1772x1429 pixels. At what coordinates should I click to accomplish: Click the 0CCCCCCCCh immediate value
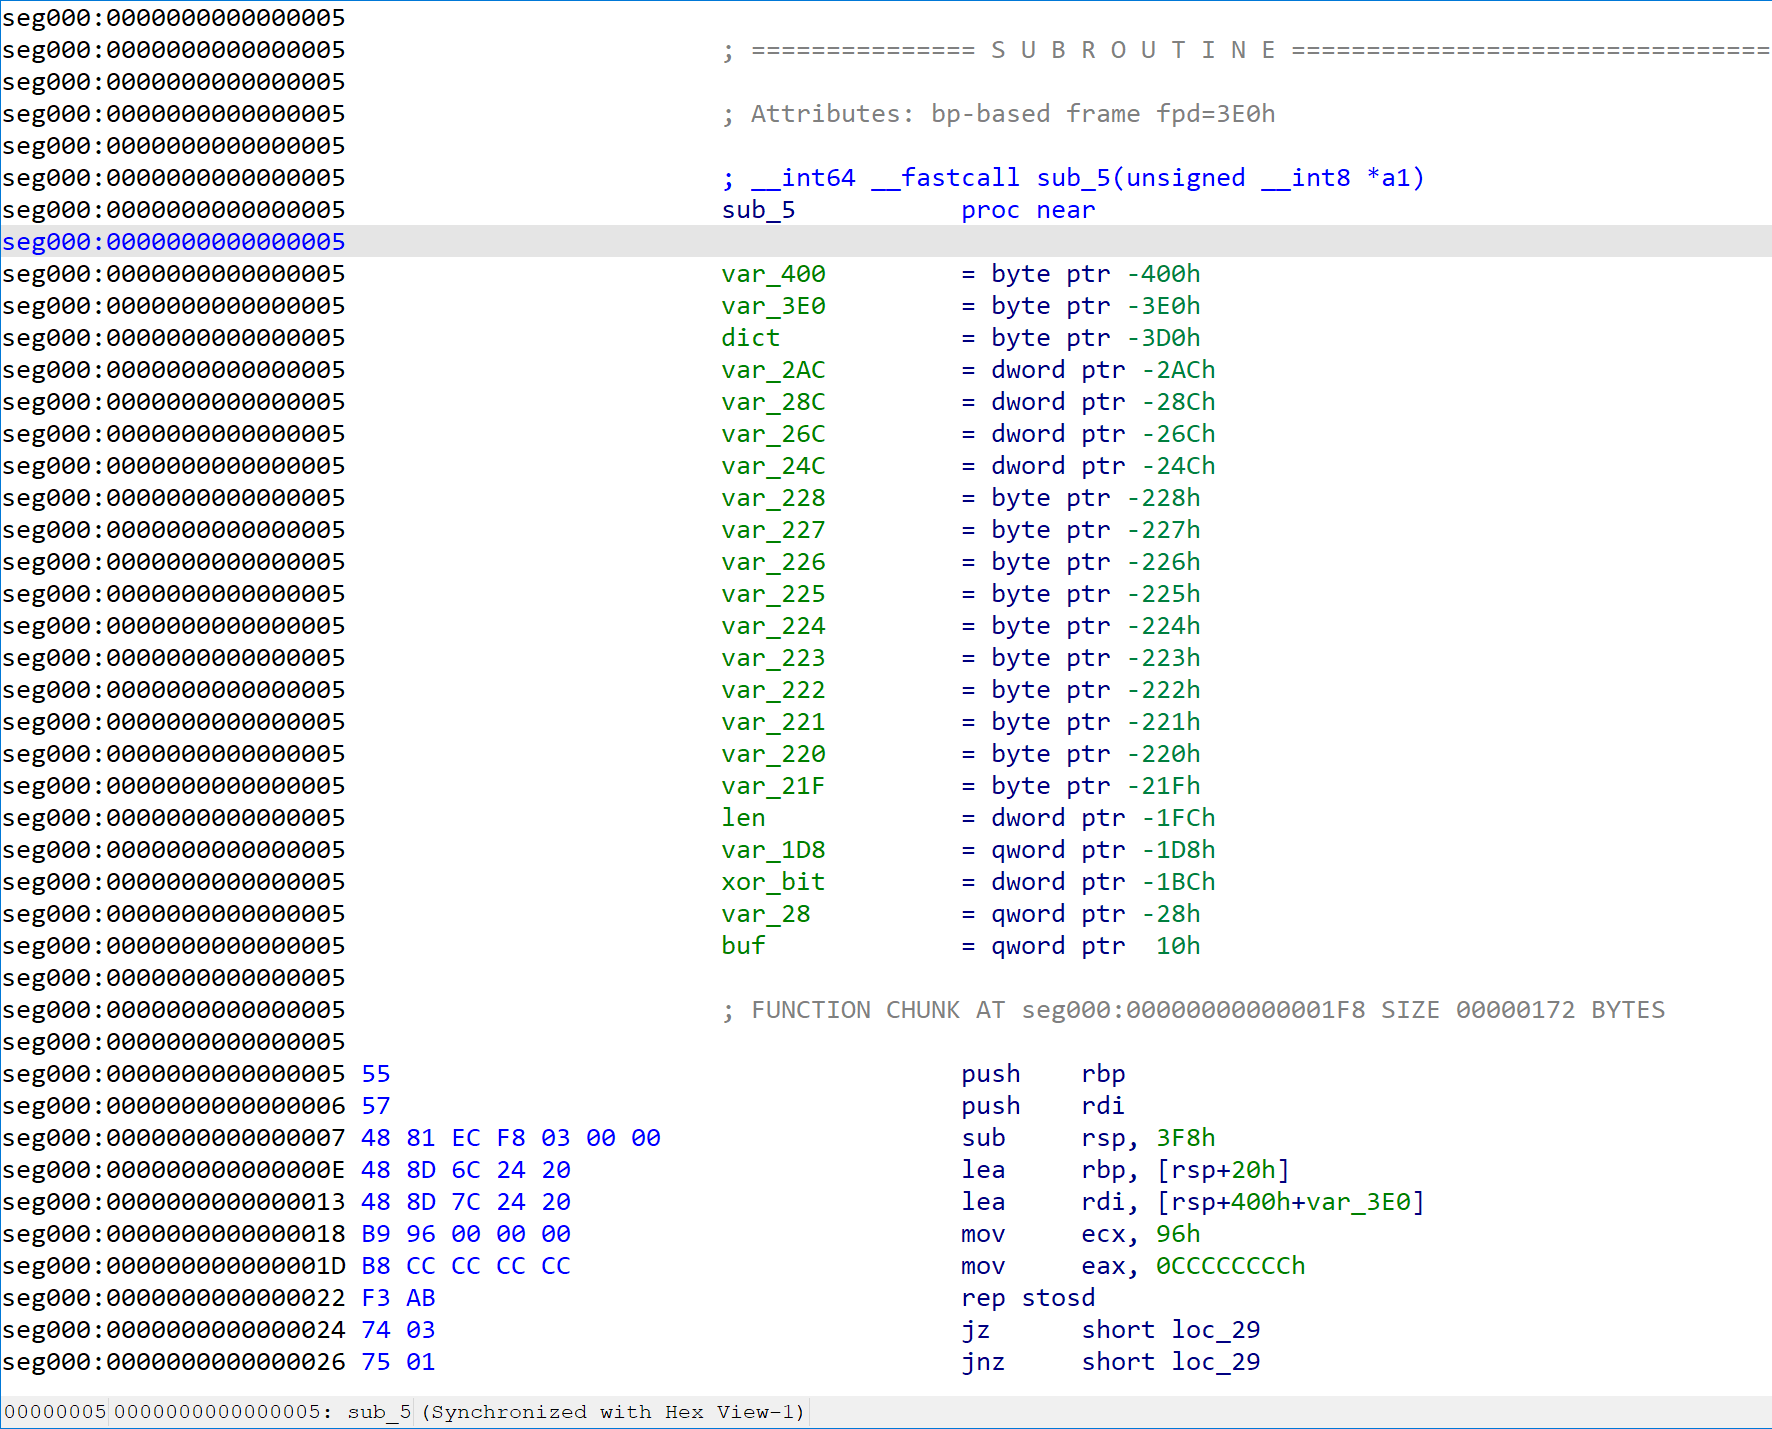(x=1231, y=1266)
